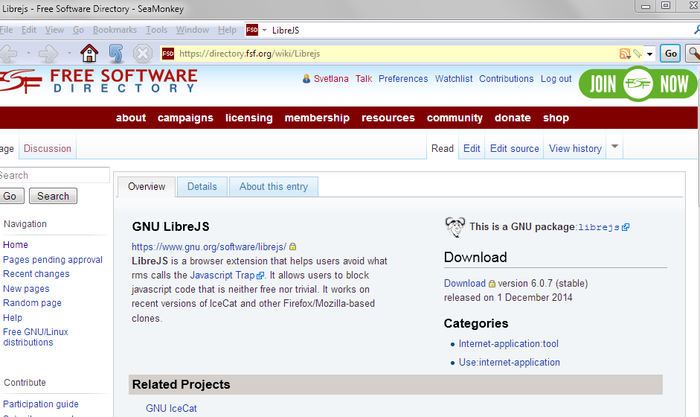Screen dimensions: 700x417
Task: Reload the page with the blue arrow
Action: point(116,54)
